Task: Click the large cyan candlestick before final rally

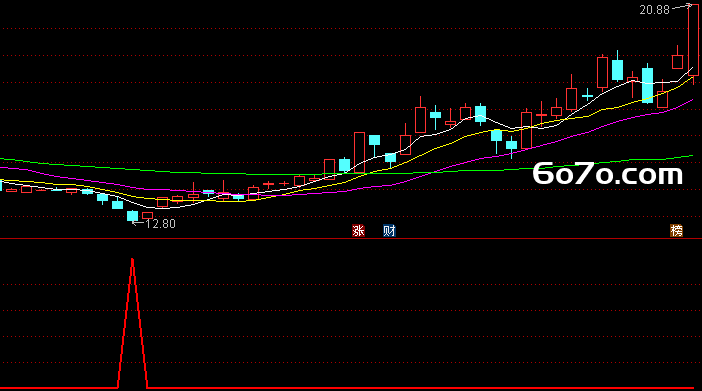Action: pyautogui.click(x=647, y=85)
